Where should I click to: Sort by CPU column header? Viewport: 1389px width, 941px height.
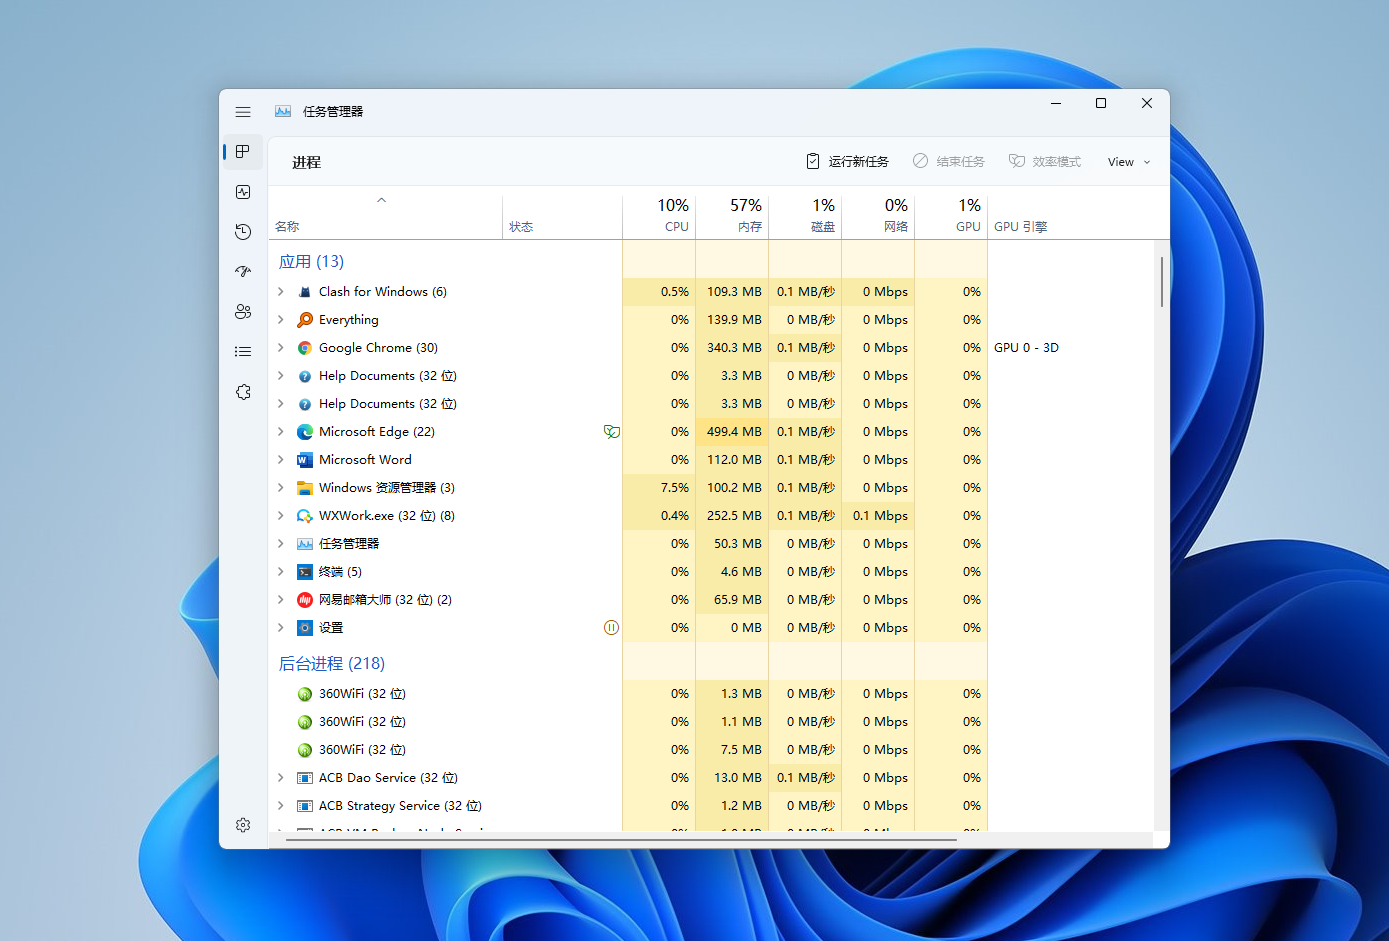click(x=659, y=215)
